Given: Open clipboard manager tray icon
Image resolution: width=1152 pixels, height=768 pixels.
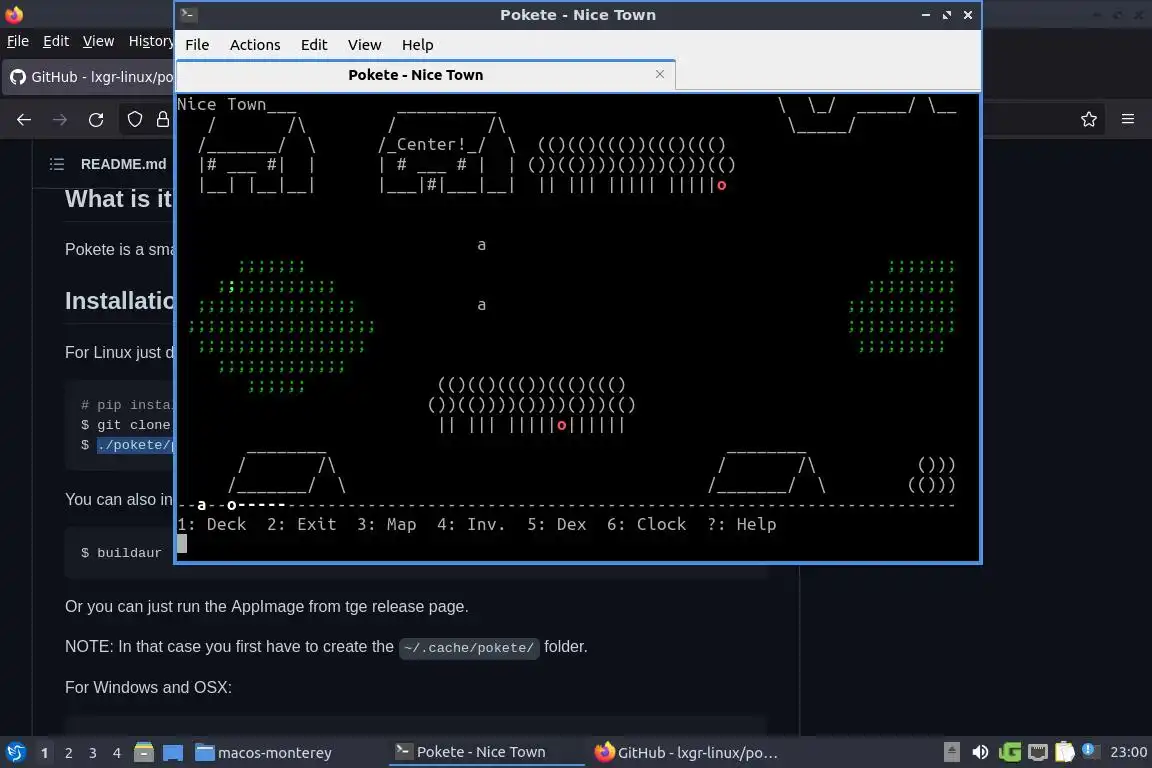Looking at the screenshot, I should (x=1065, y=752).
